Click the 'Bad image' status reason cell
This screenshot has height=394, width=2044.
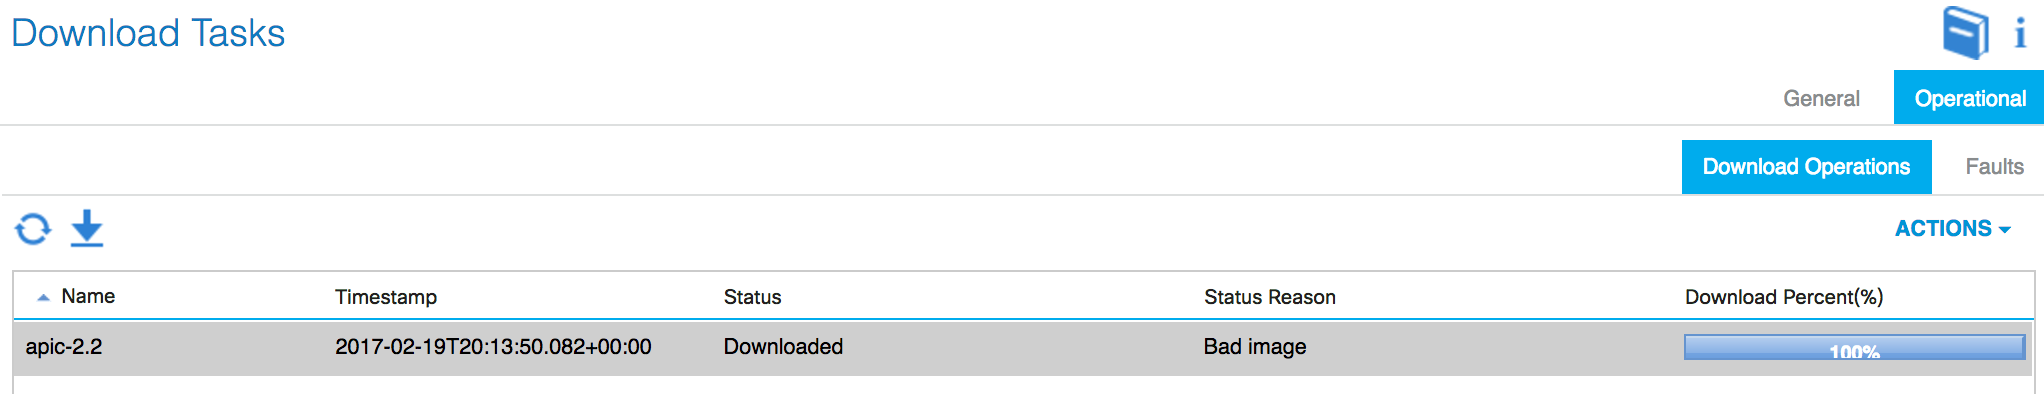[x=1254, y=347]
